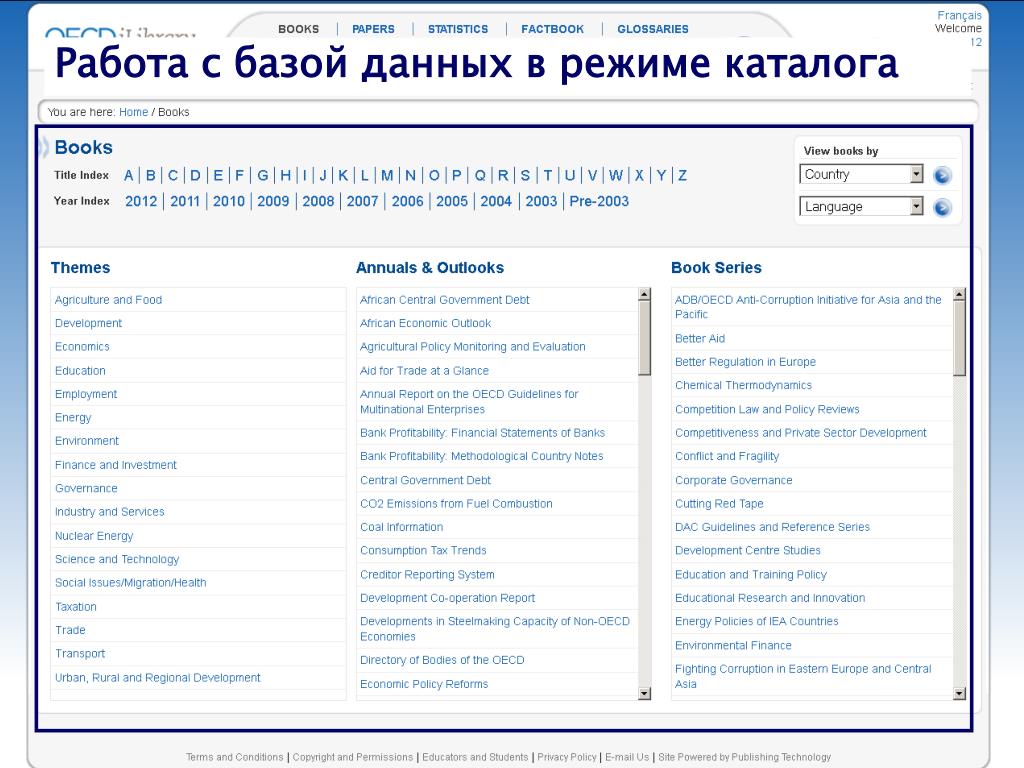Click the go arrow beside Language dropdown
This screenshot has height=768, width=1024.
point(942,208)
